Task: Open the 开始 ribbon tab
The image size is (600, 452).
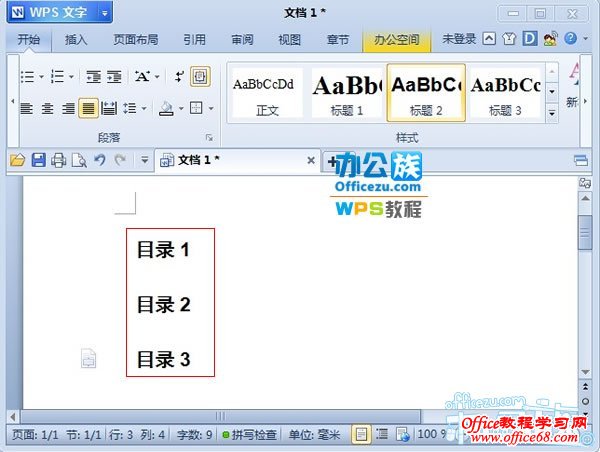Action: coord(29,39)
